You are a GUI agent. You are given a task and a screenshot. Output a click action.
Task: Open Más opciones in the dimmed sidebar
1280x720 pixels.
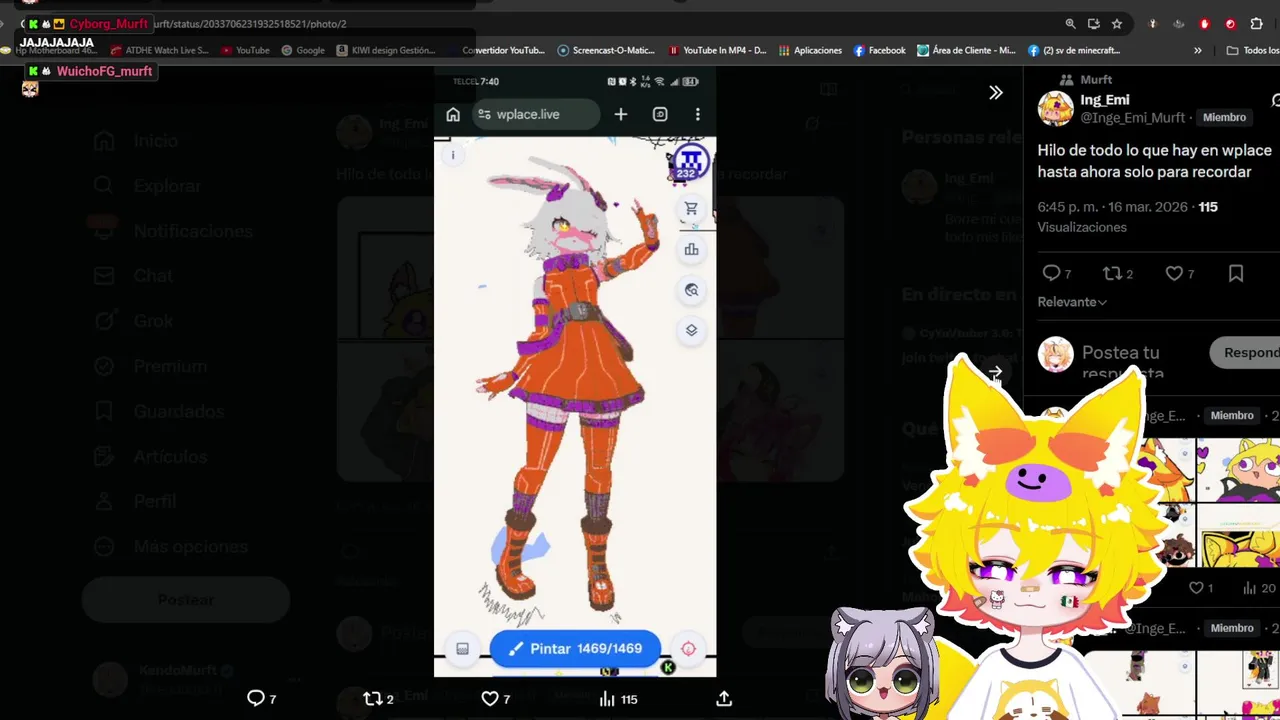[x=170, y=546]
